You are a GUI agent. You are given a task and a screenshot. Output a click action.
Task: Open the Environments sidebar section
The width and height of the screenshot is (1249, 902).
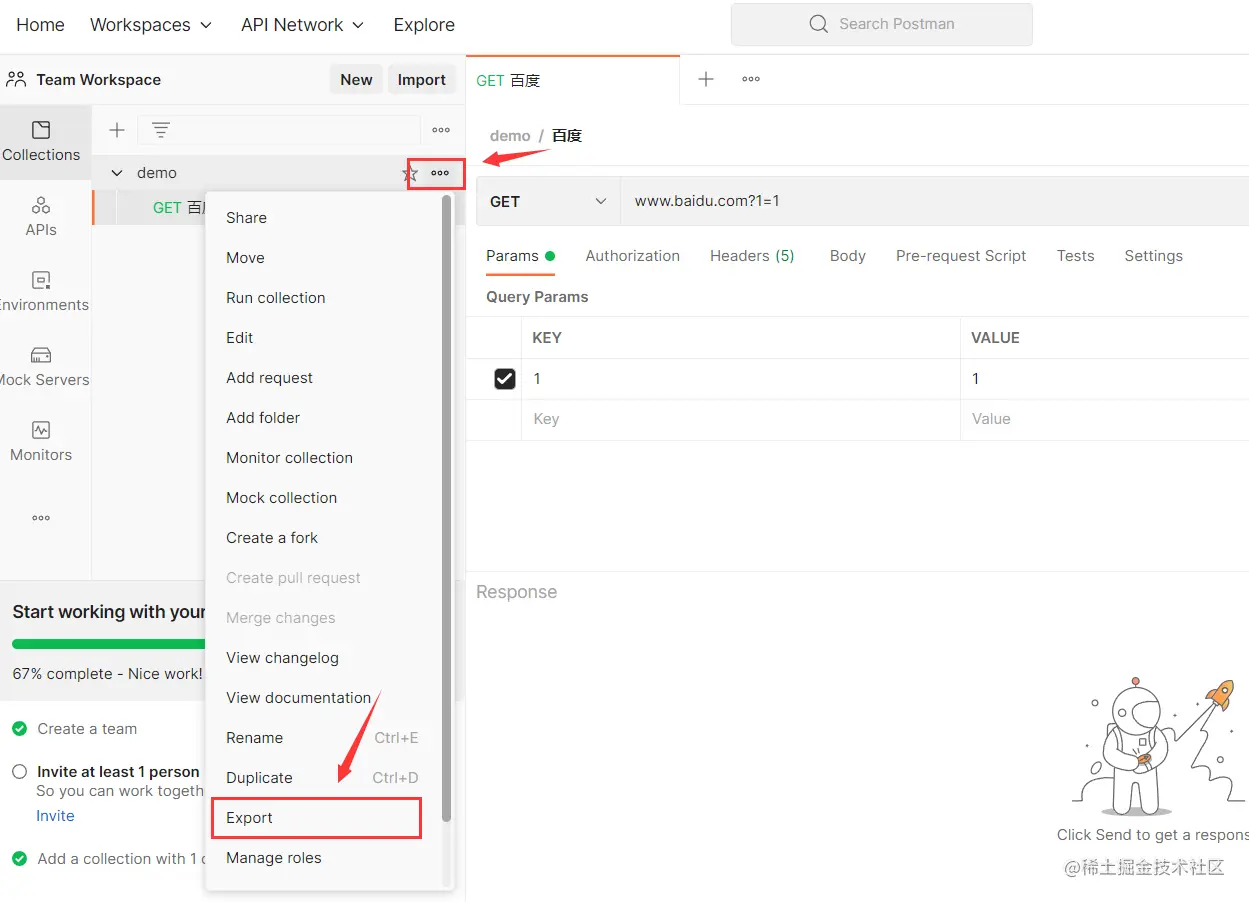(x=41, y=292)
